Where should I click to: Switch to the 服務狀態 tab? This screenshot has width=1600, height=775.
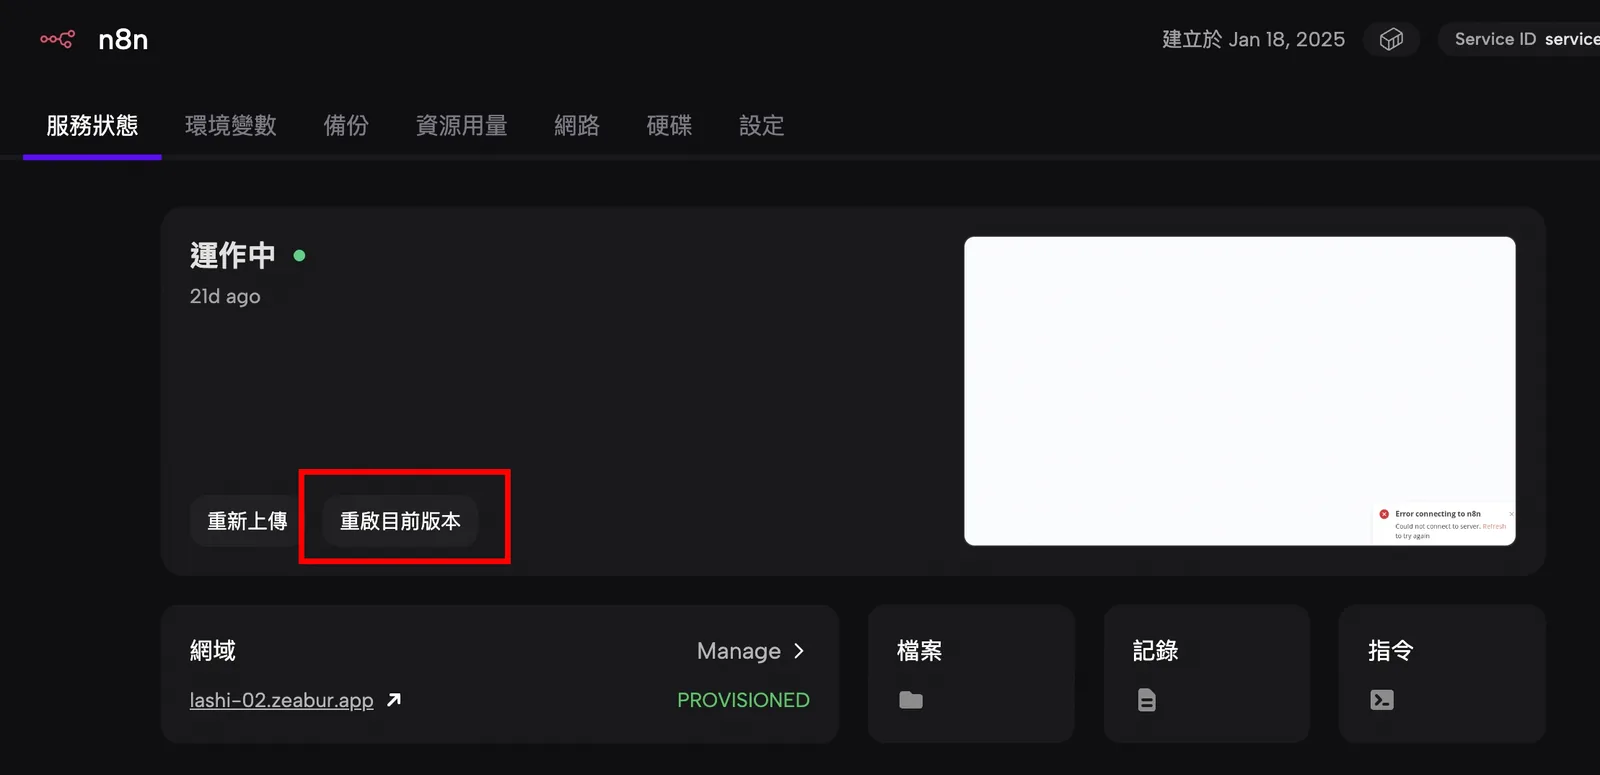click(x=92, y=126)
